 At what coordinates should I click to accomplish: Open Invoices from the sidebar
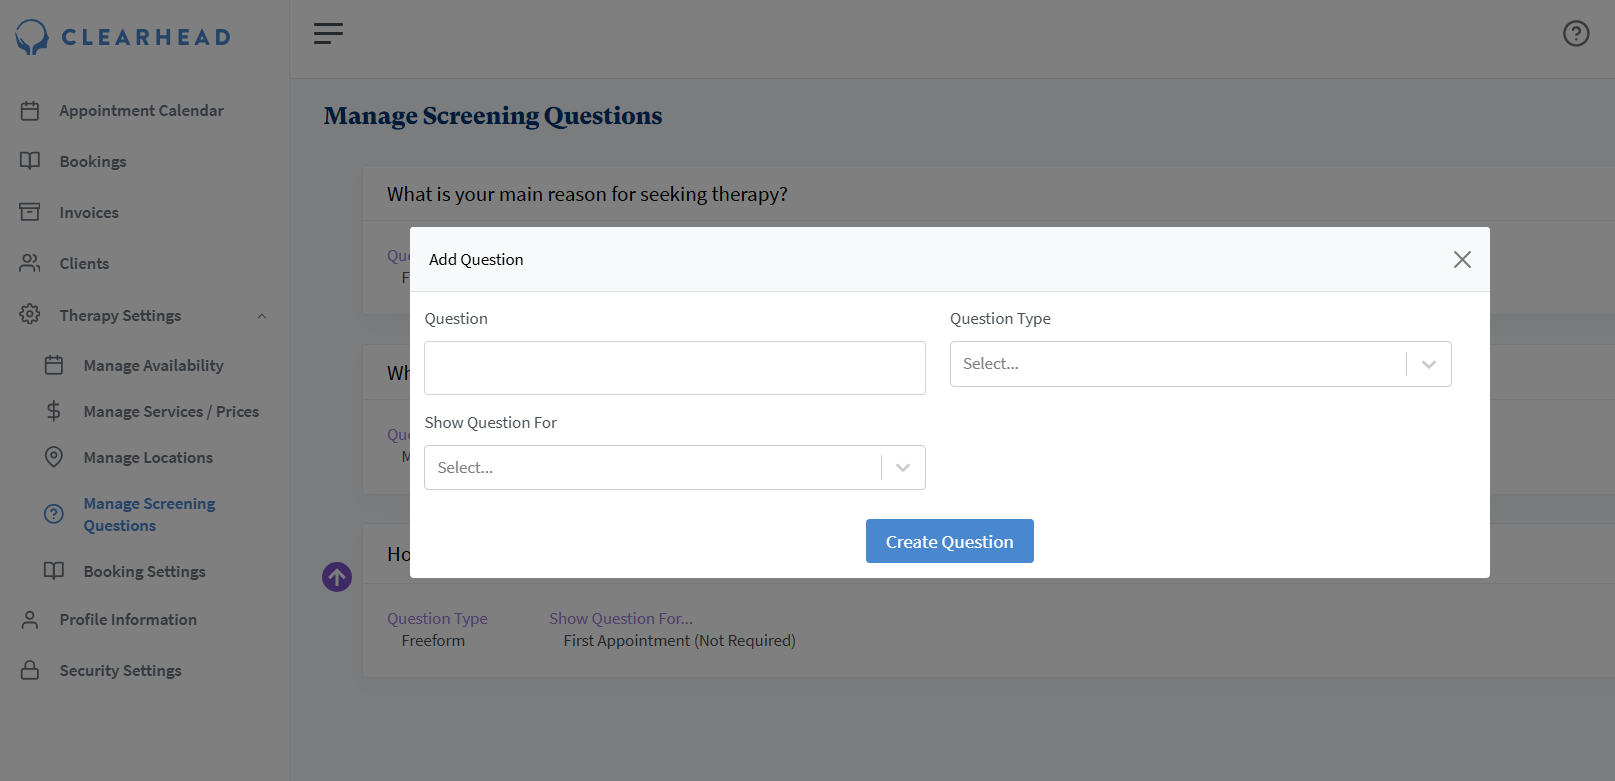89,213
